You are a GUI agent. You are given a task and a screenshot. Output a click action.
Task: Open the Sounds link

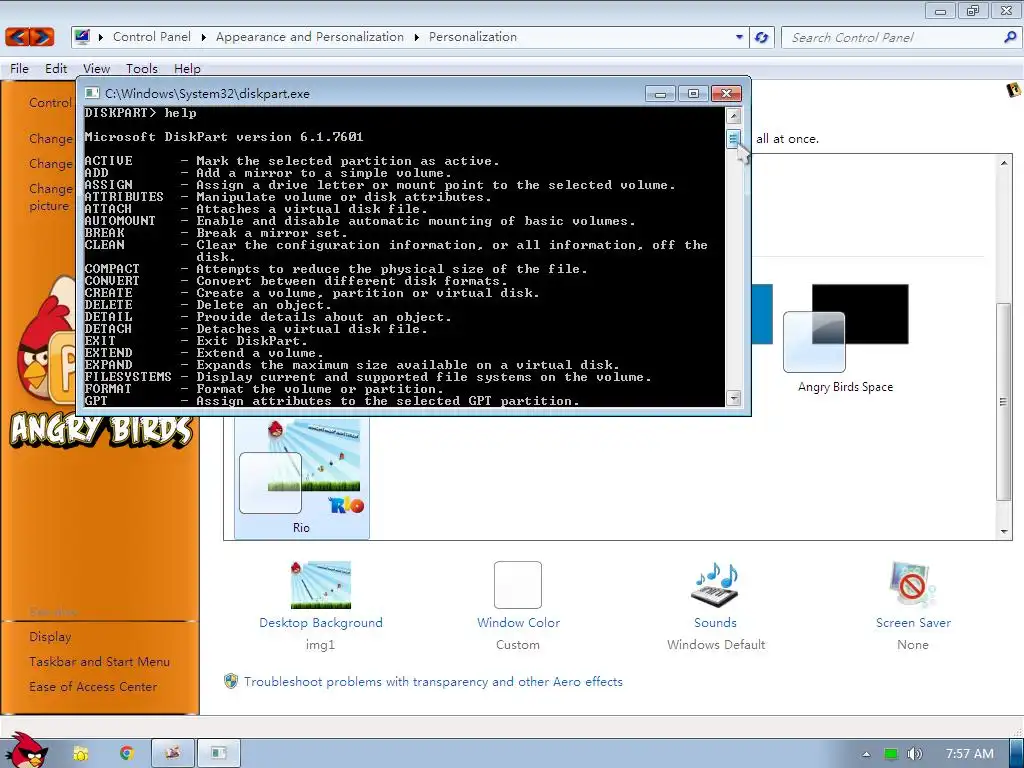[x=716, y=622]
